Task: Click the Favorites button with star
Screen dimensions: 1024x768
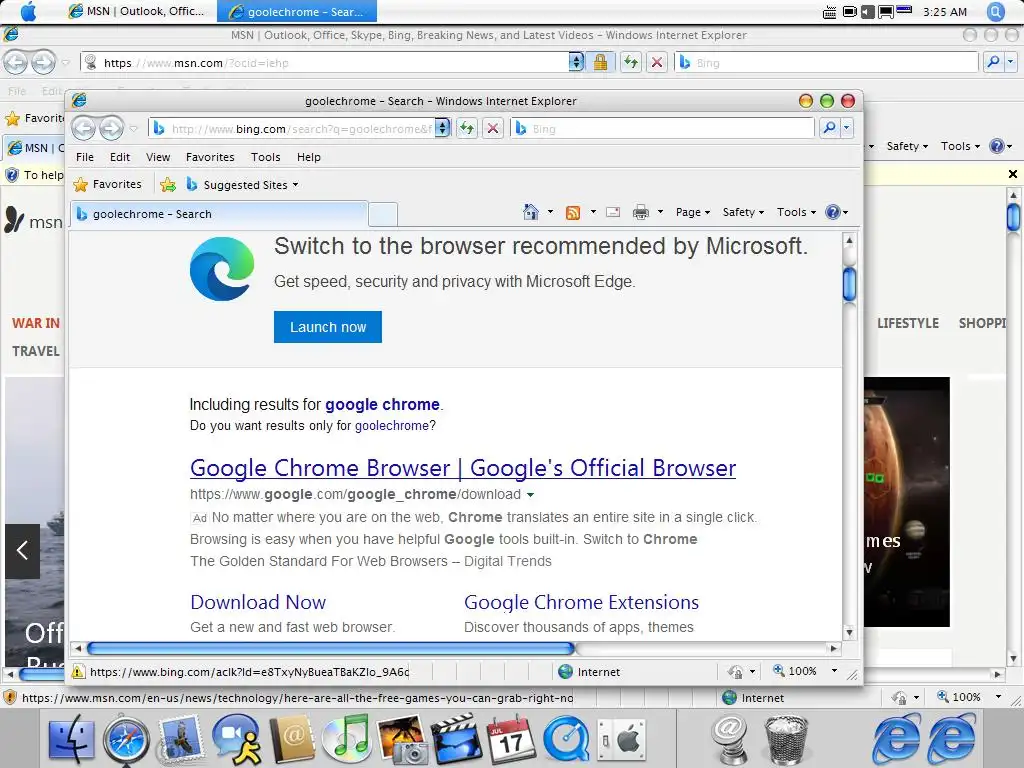Action: pyautogui.click(x=108, y=184)
